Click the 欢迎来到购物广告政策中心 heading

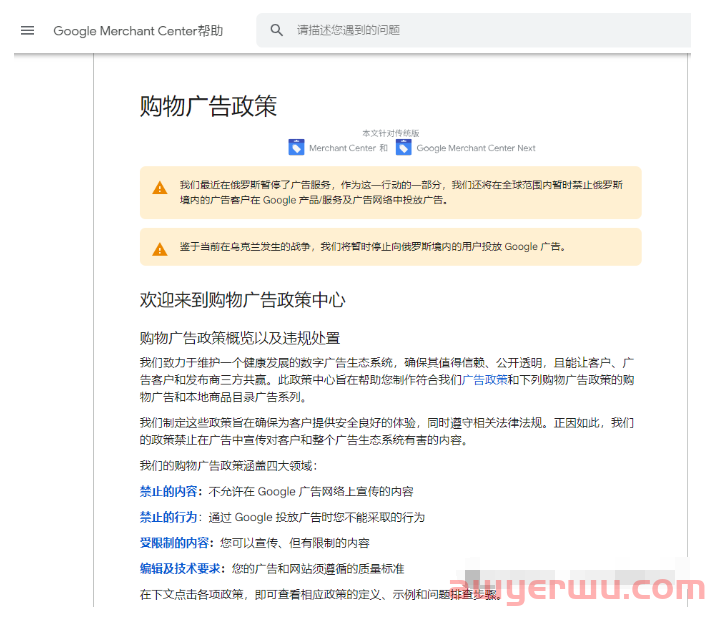pos(242,300)
